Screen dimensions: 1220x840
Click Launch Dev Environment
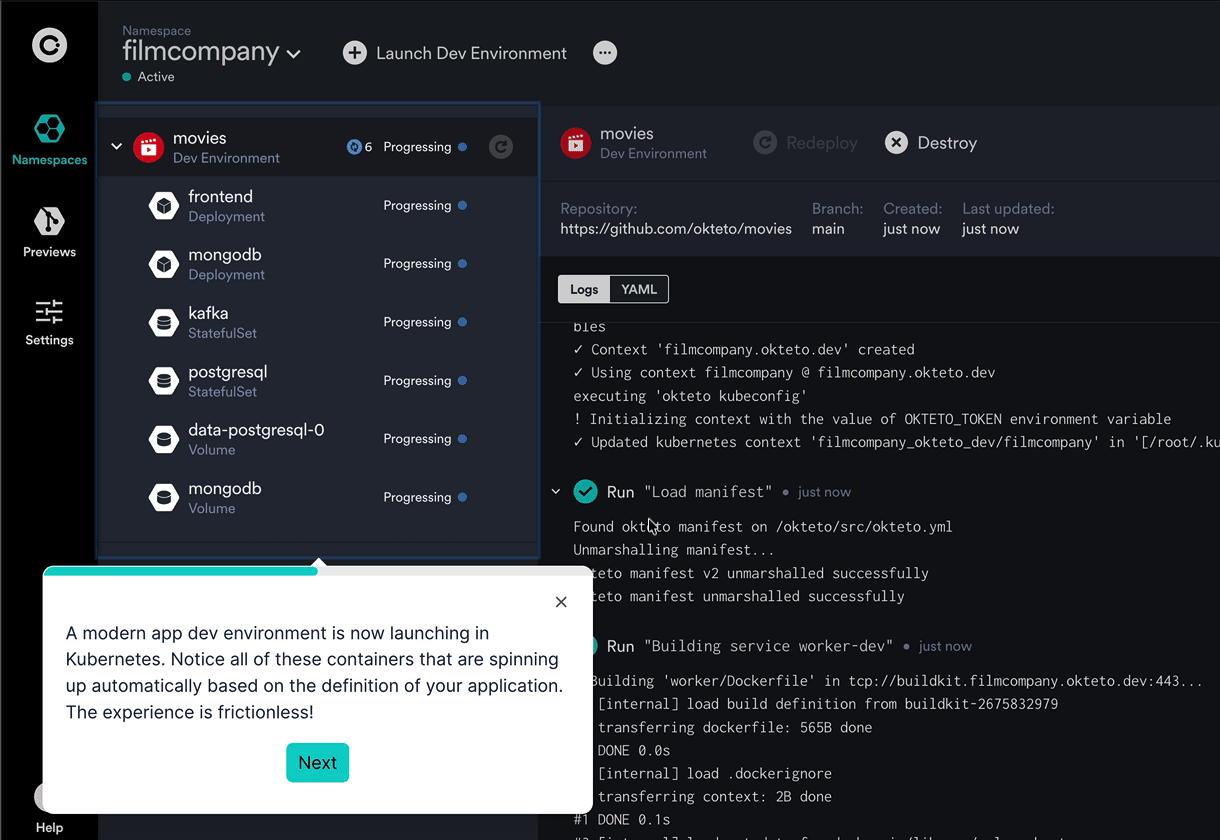pos(455,53)
